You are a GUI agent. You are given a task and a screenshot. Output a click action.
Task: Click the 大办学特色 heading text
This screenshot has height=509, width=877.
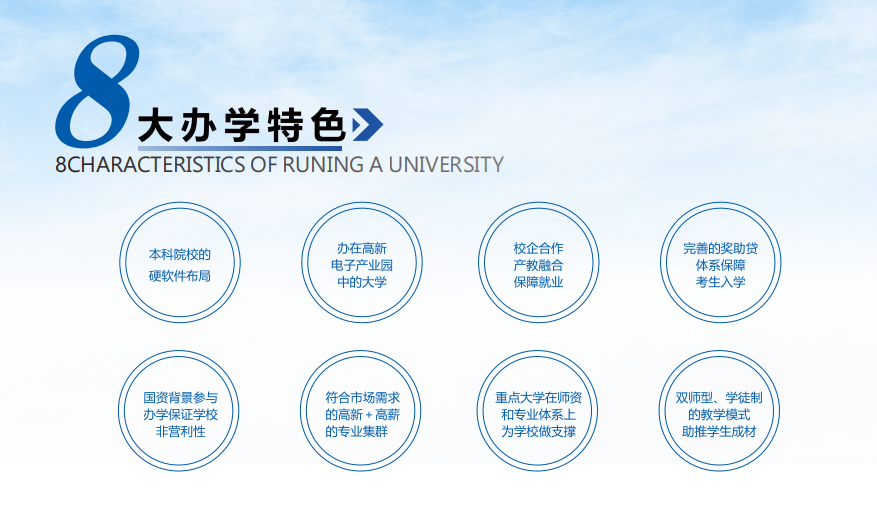tap(241, 126)
